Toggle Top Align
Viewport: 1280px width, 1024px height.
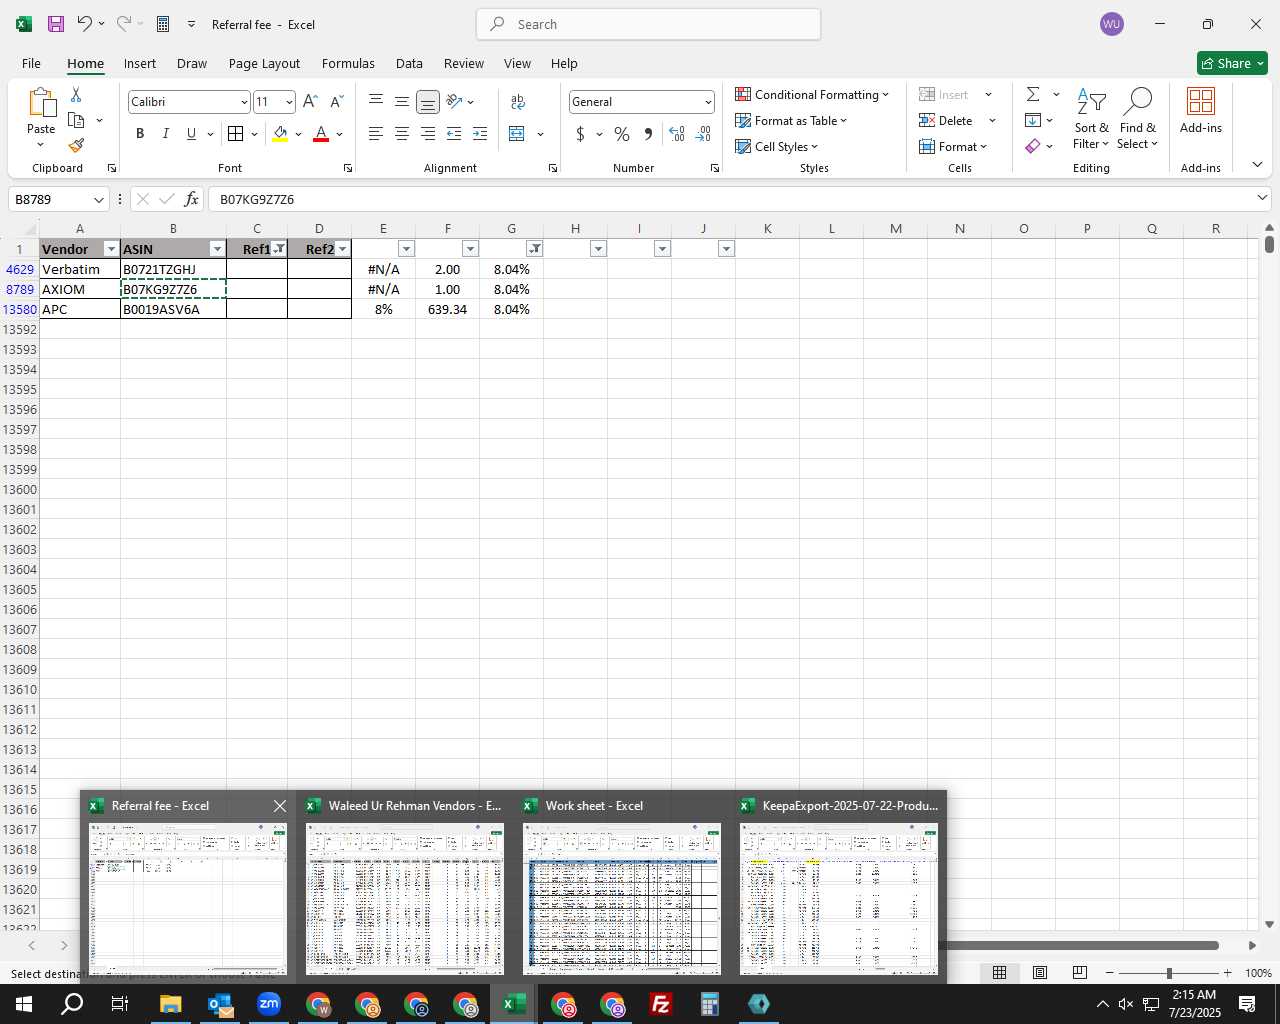tap(376, 101)
